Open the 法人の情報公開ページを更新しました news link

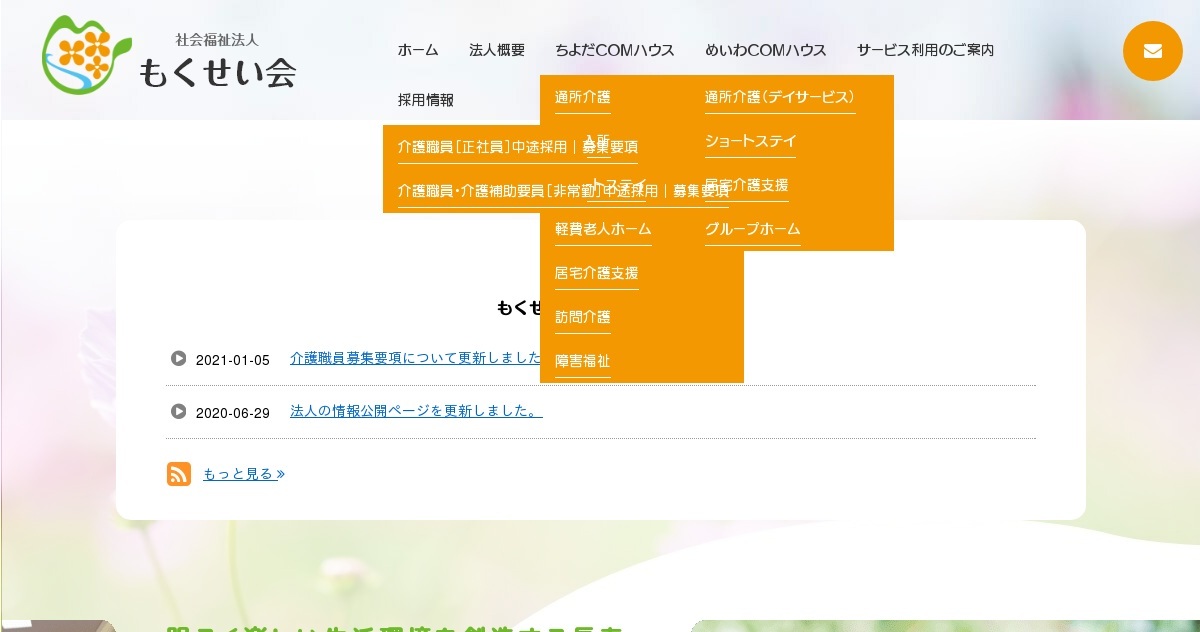click(x=415, y=411)
